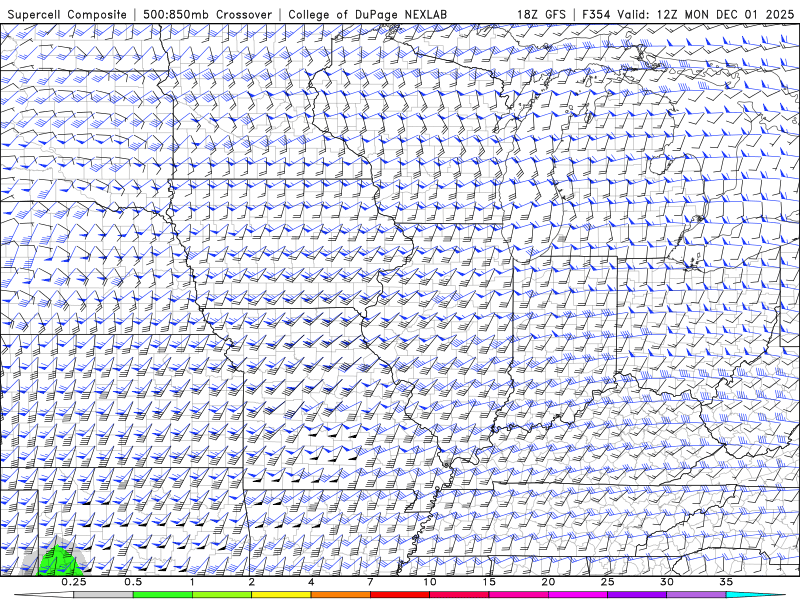Click the light purple segment between 30 and 35
This screenshot has height=600, width=800.
pyautogui.click(x=696, y=595)
